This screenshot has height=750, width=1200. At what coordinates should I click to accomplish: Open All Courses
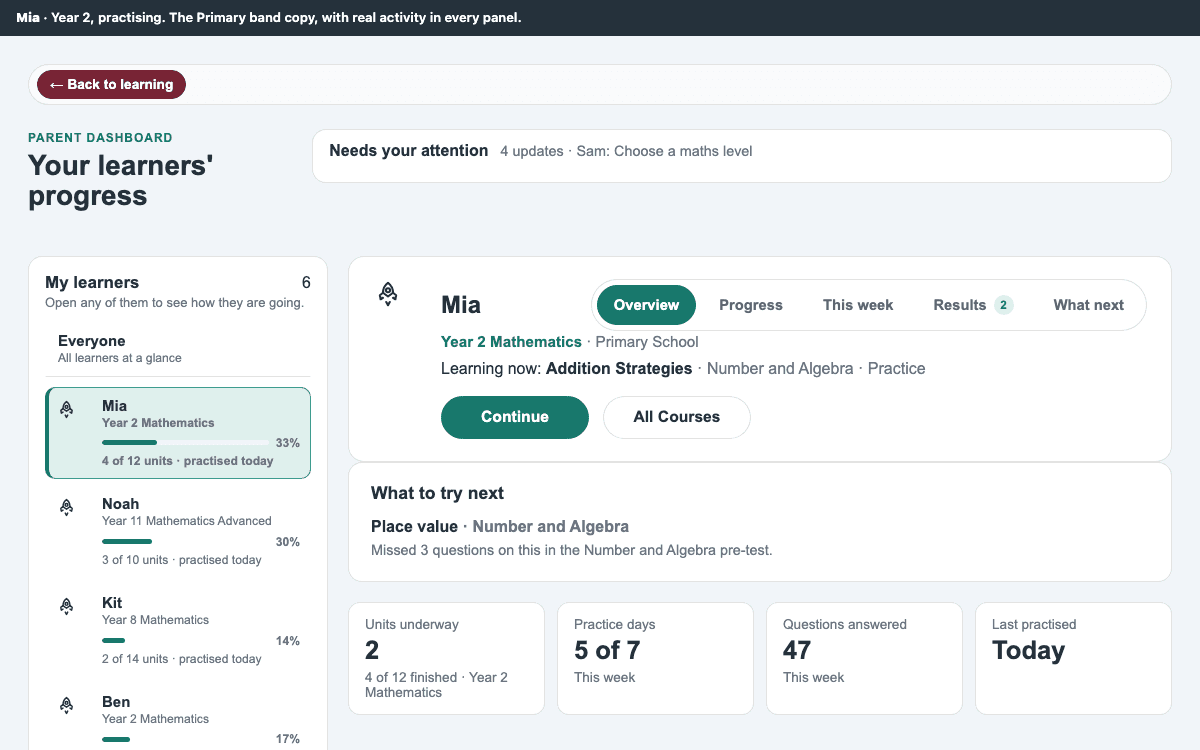coord(677,417)
